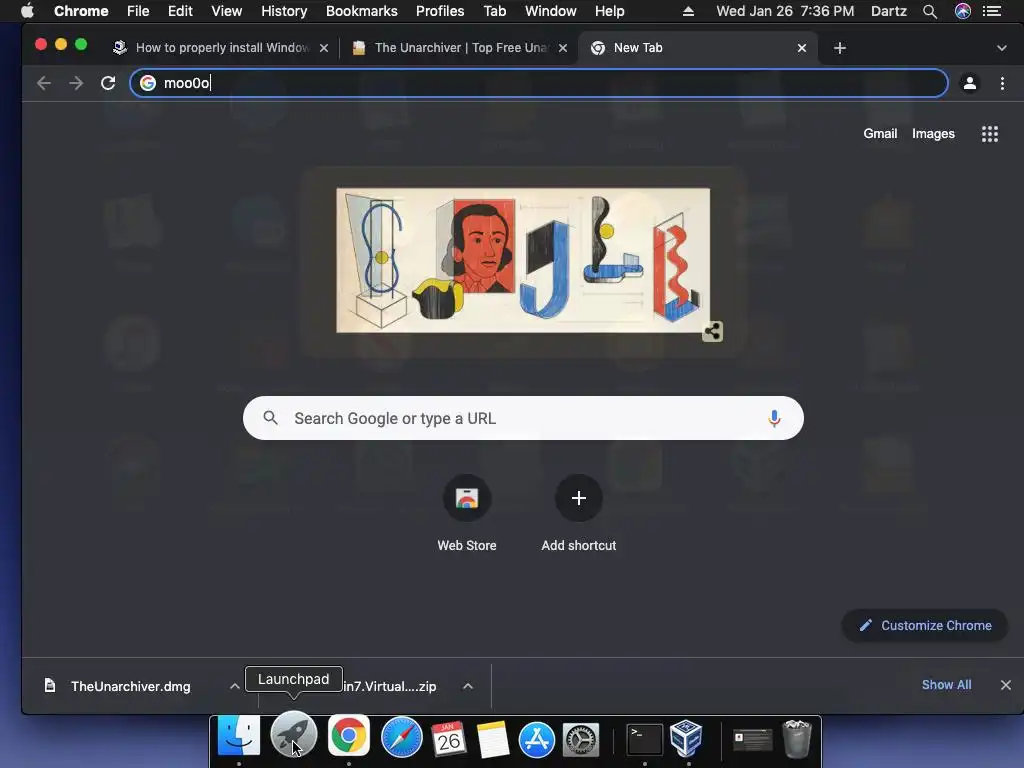Viewport: 1024px width, 768px height.
Task: Close the How to properly install Windows tab
Action: tap(324, 48)
